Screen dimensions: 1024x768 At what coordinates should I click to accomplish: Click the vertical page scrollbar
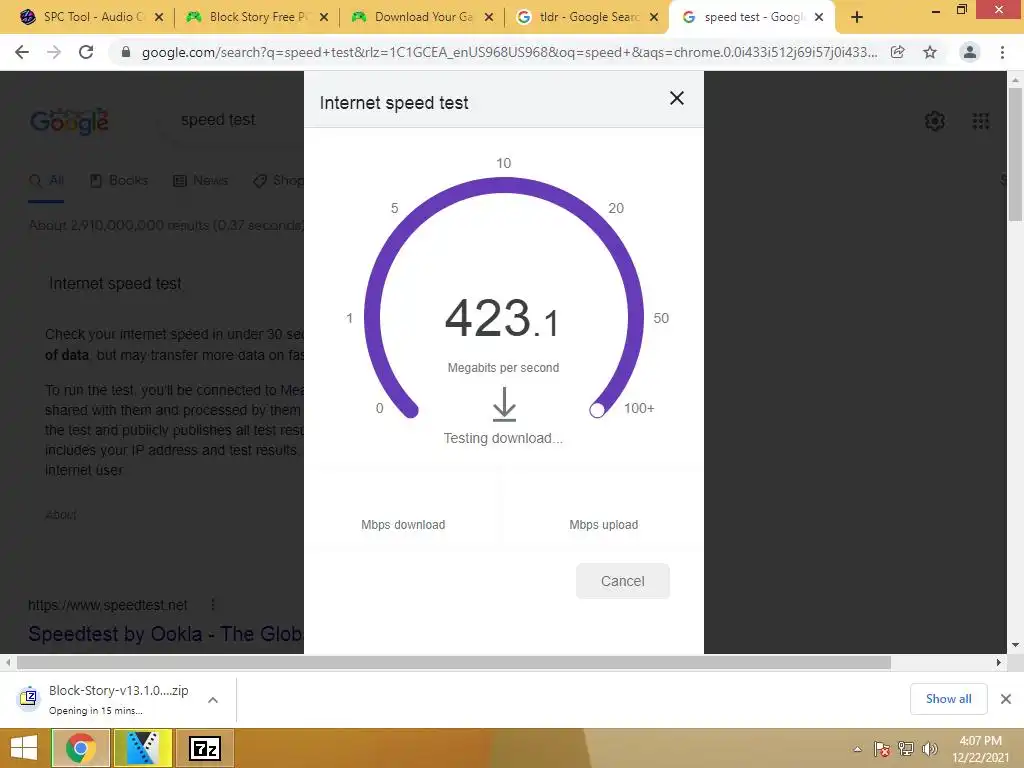(1015, 155)
